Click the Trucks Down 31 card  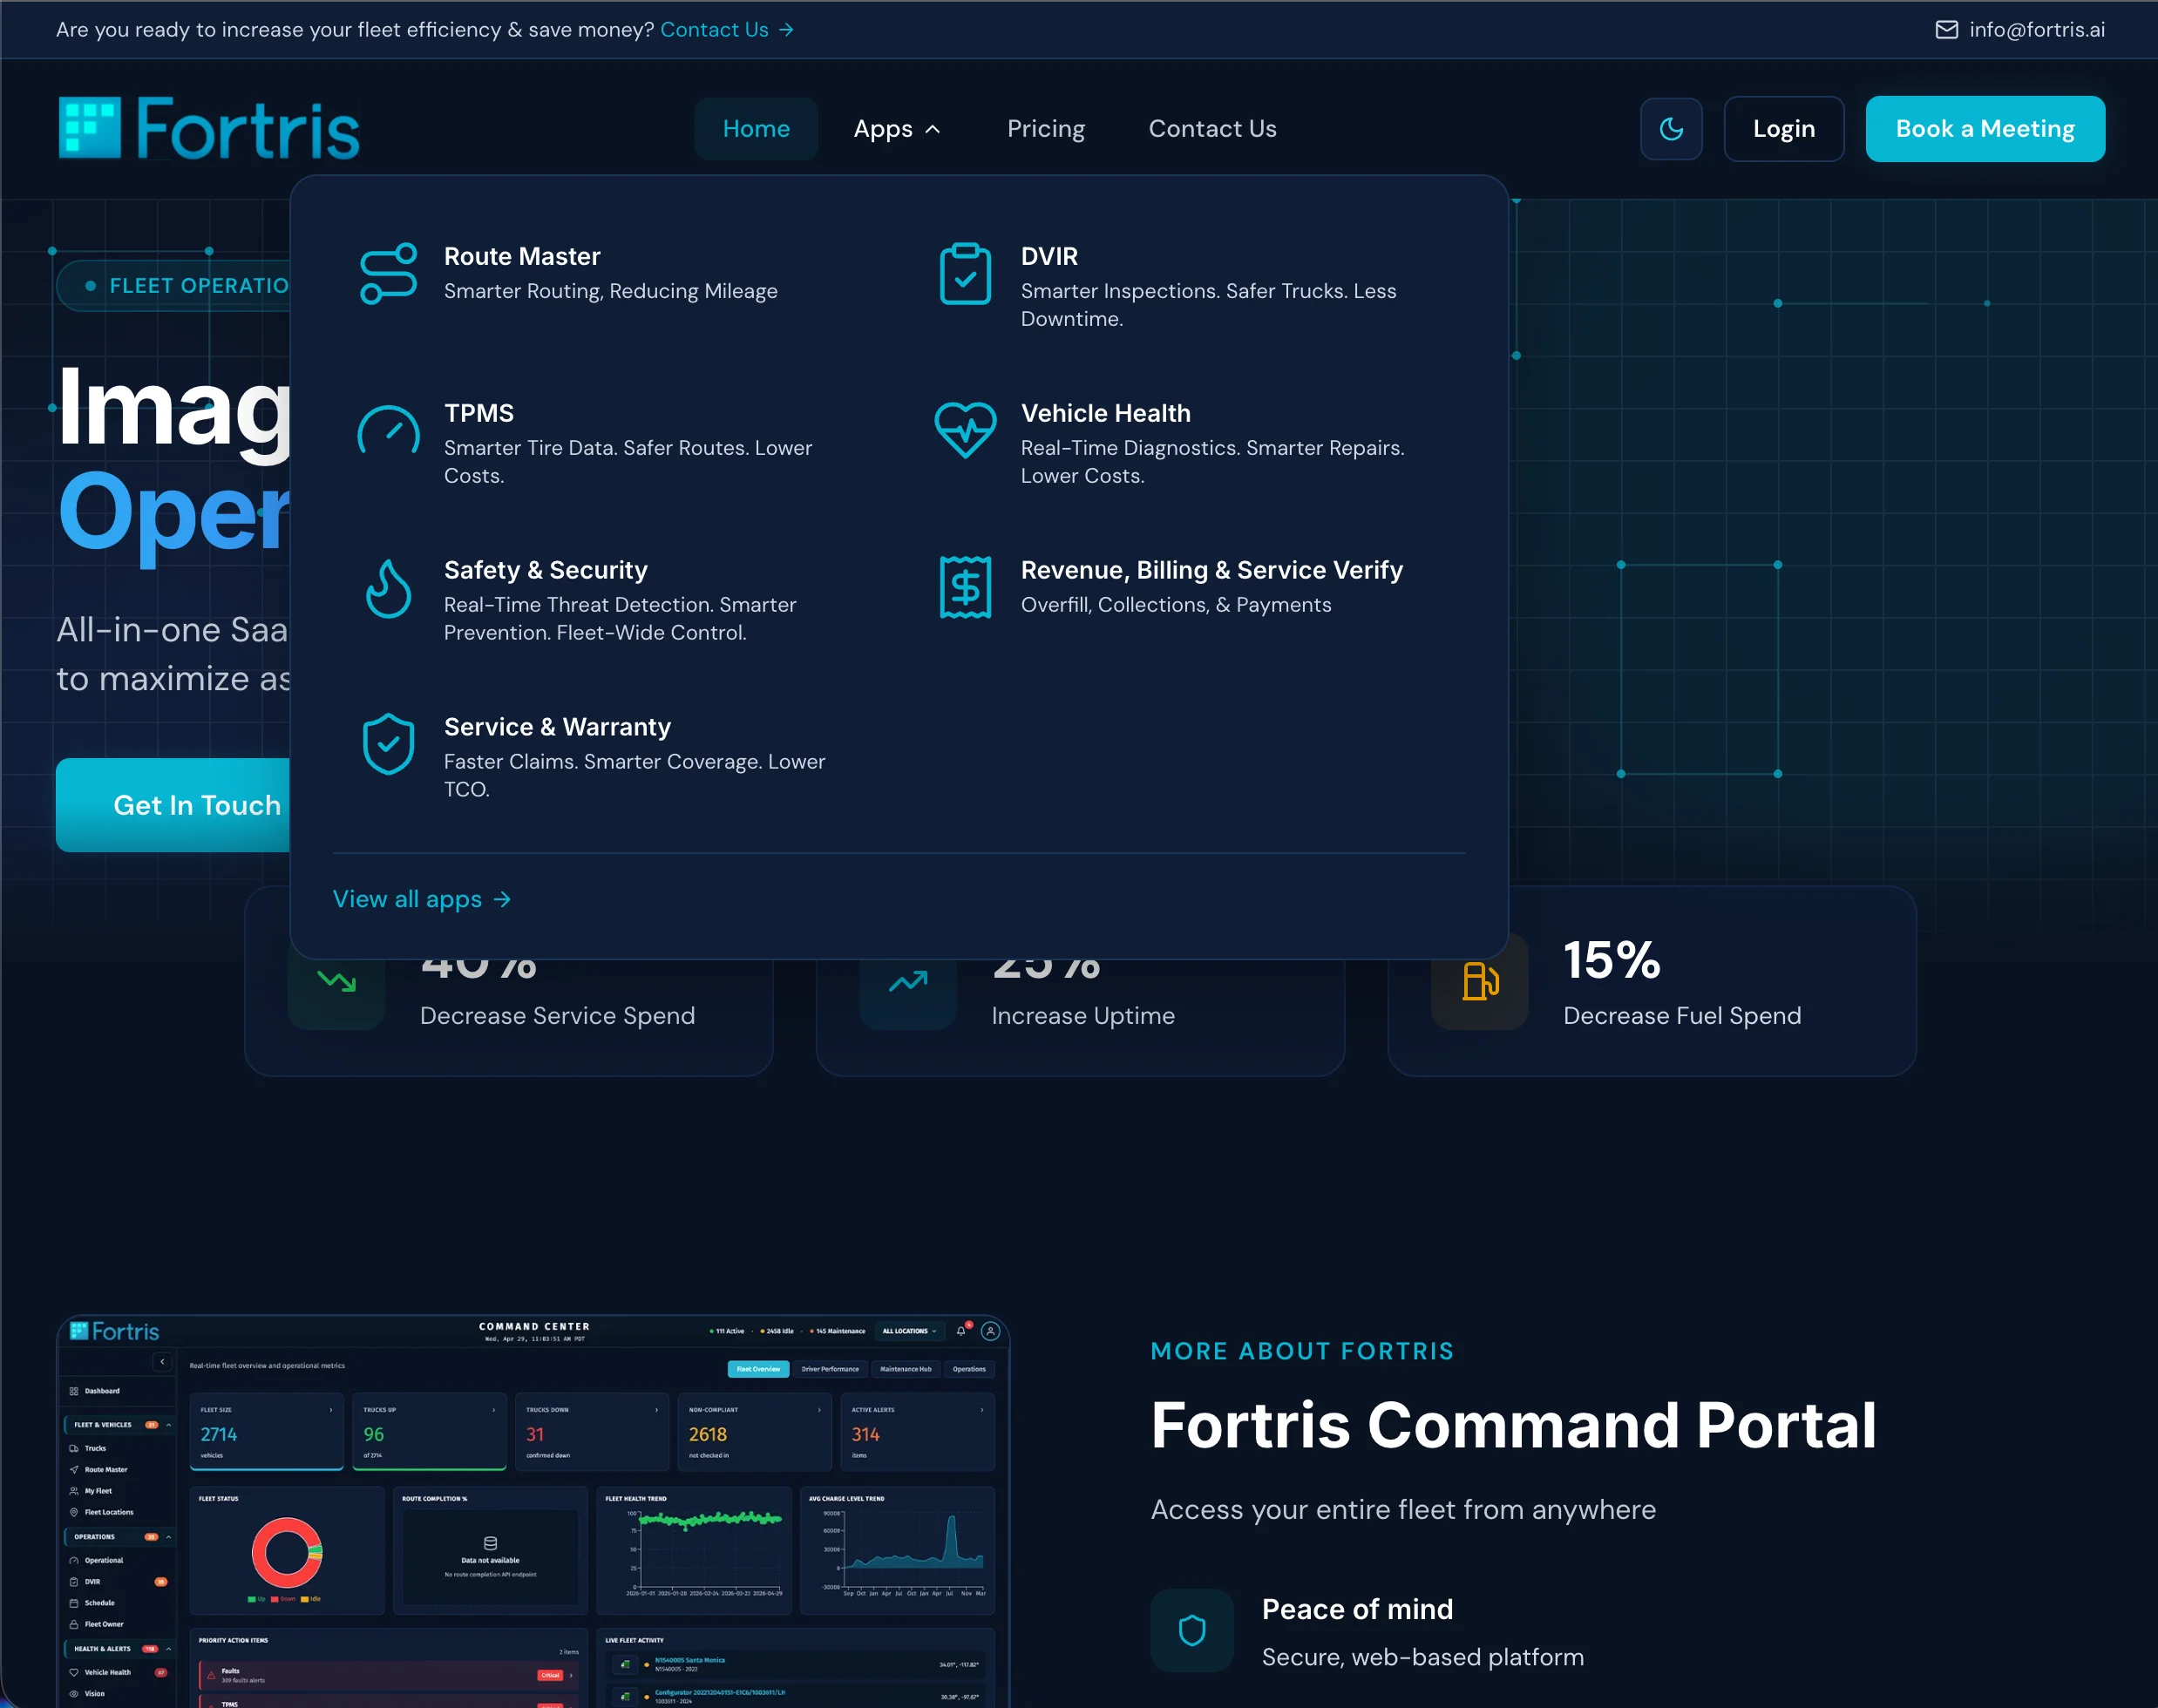(592, 1432)
